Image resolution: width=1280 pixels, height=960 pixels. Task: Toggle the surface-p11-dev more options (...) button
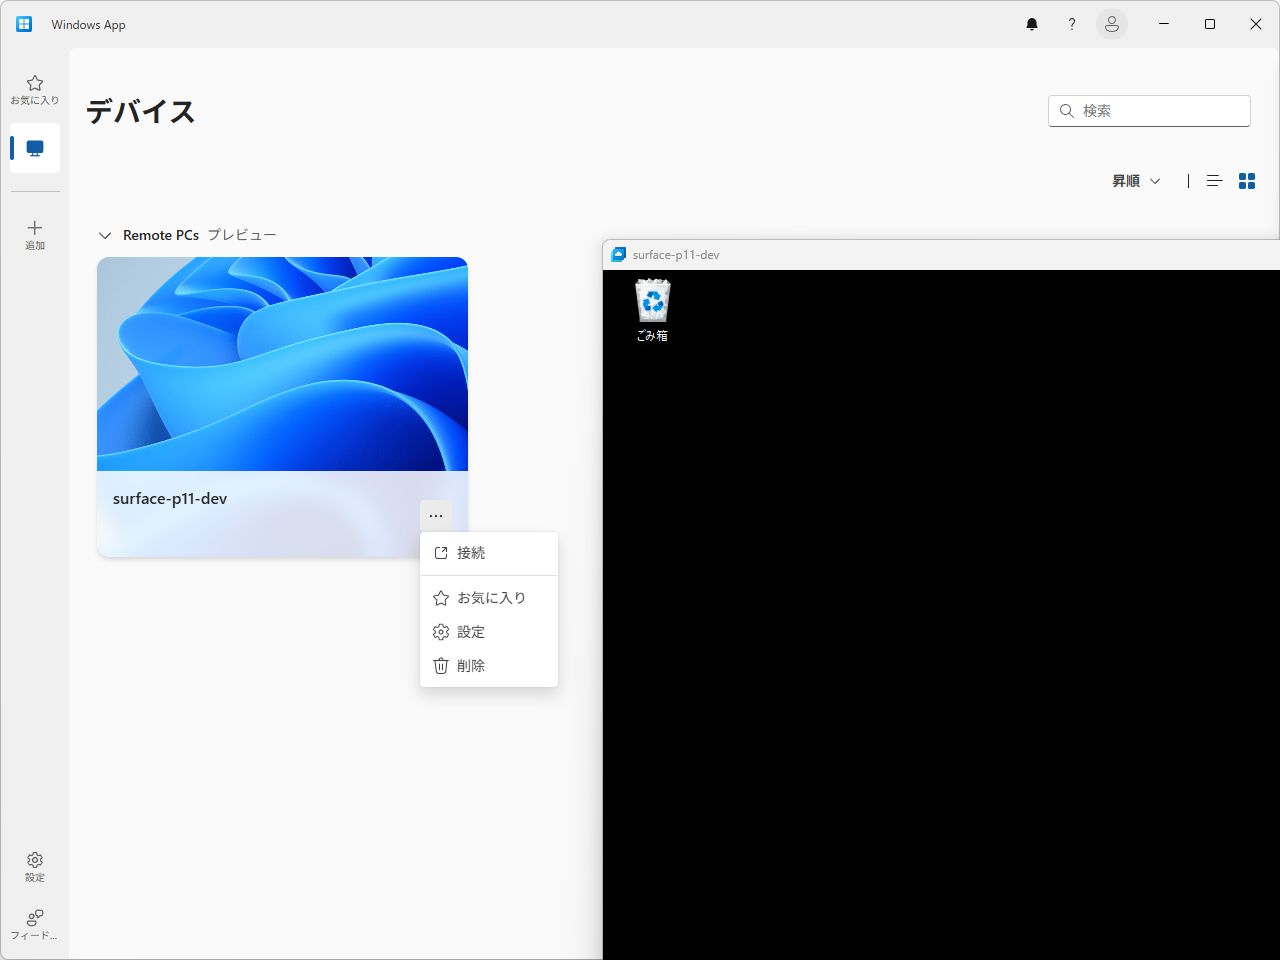(436, 516)
